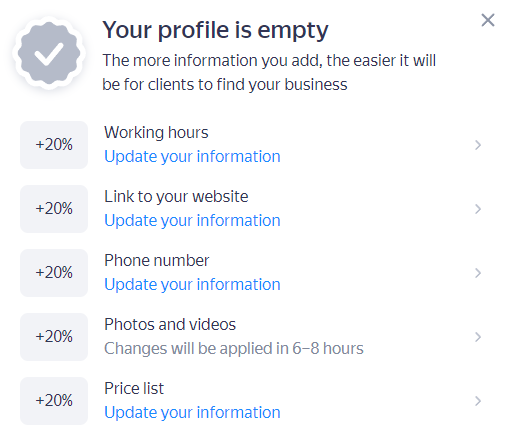
Task: Update your information under Working hours
Action: pos(192,157)
